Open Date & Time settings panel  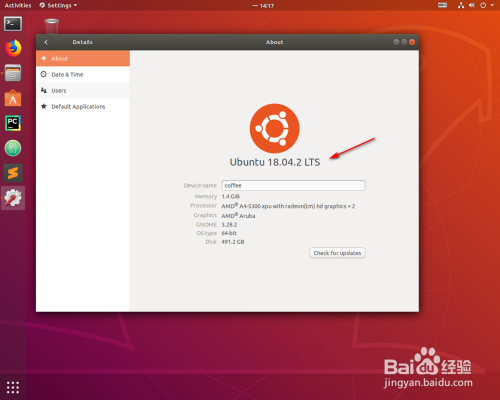coord(83,74)
